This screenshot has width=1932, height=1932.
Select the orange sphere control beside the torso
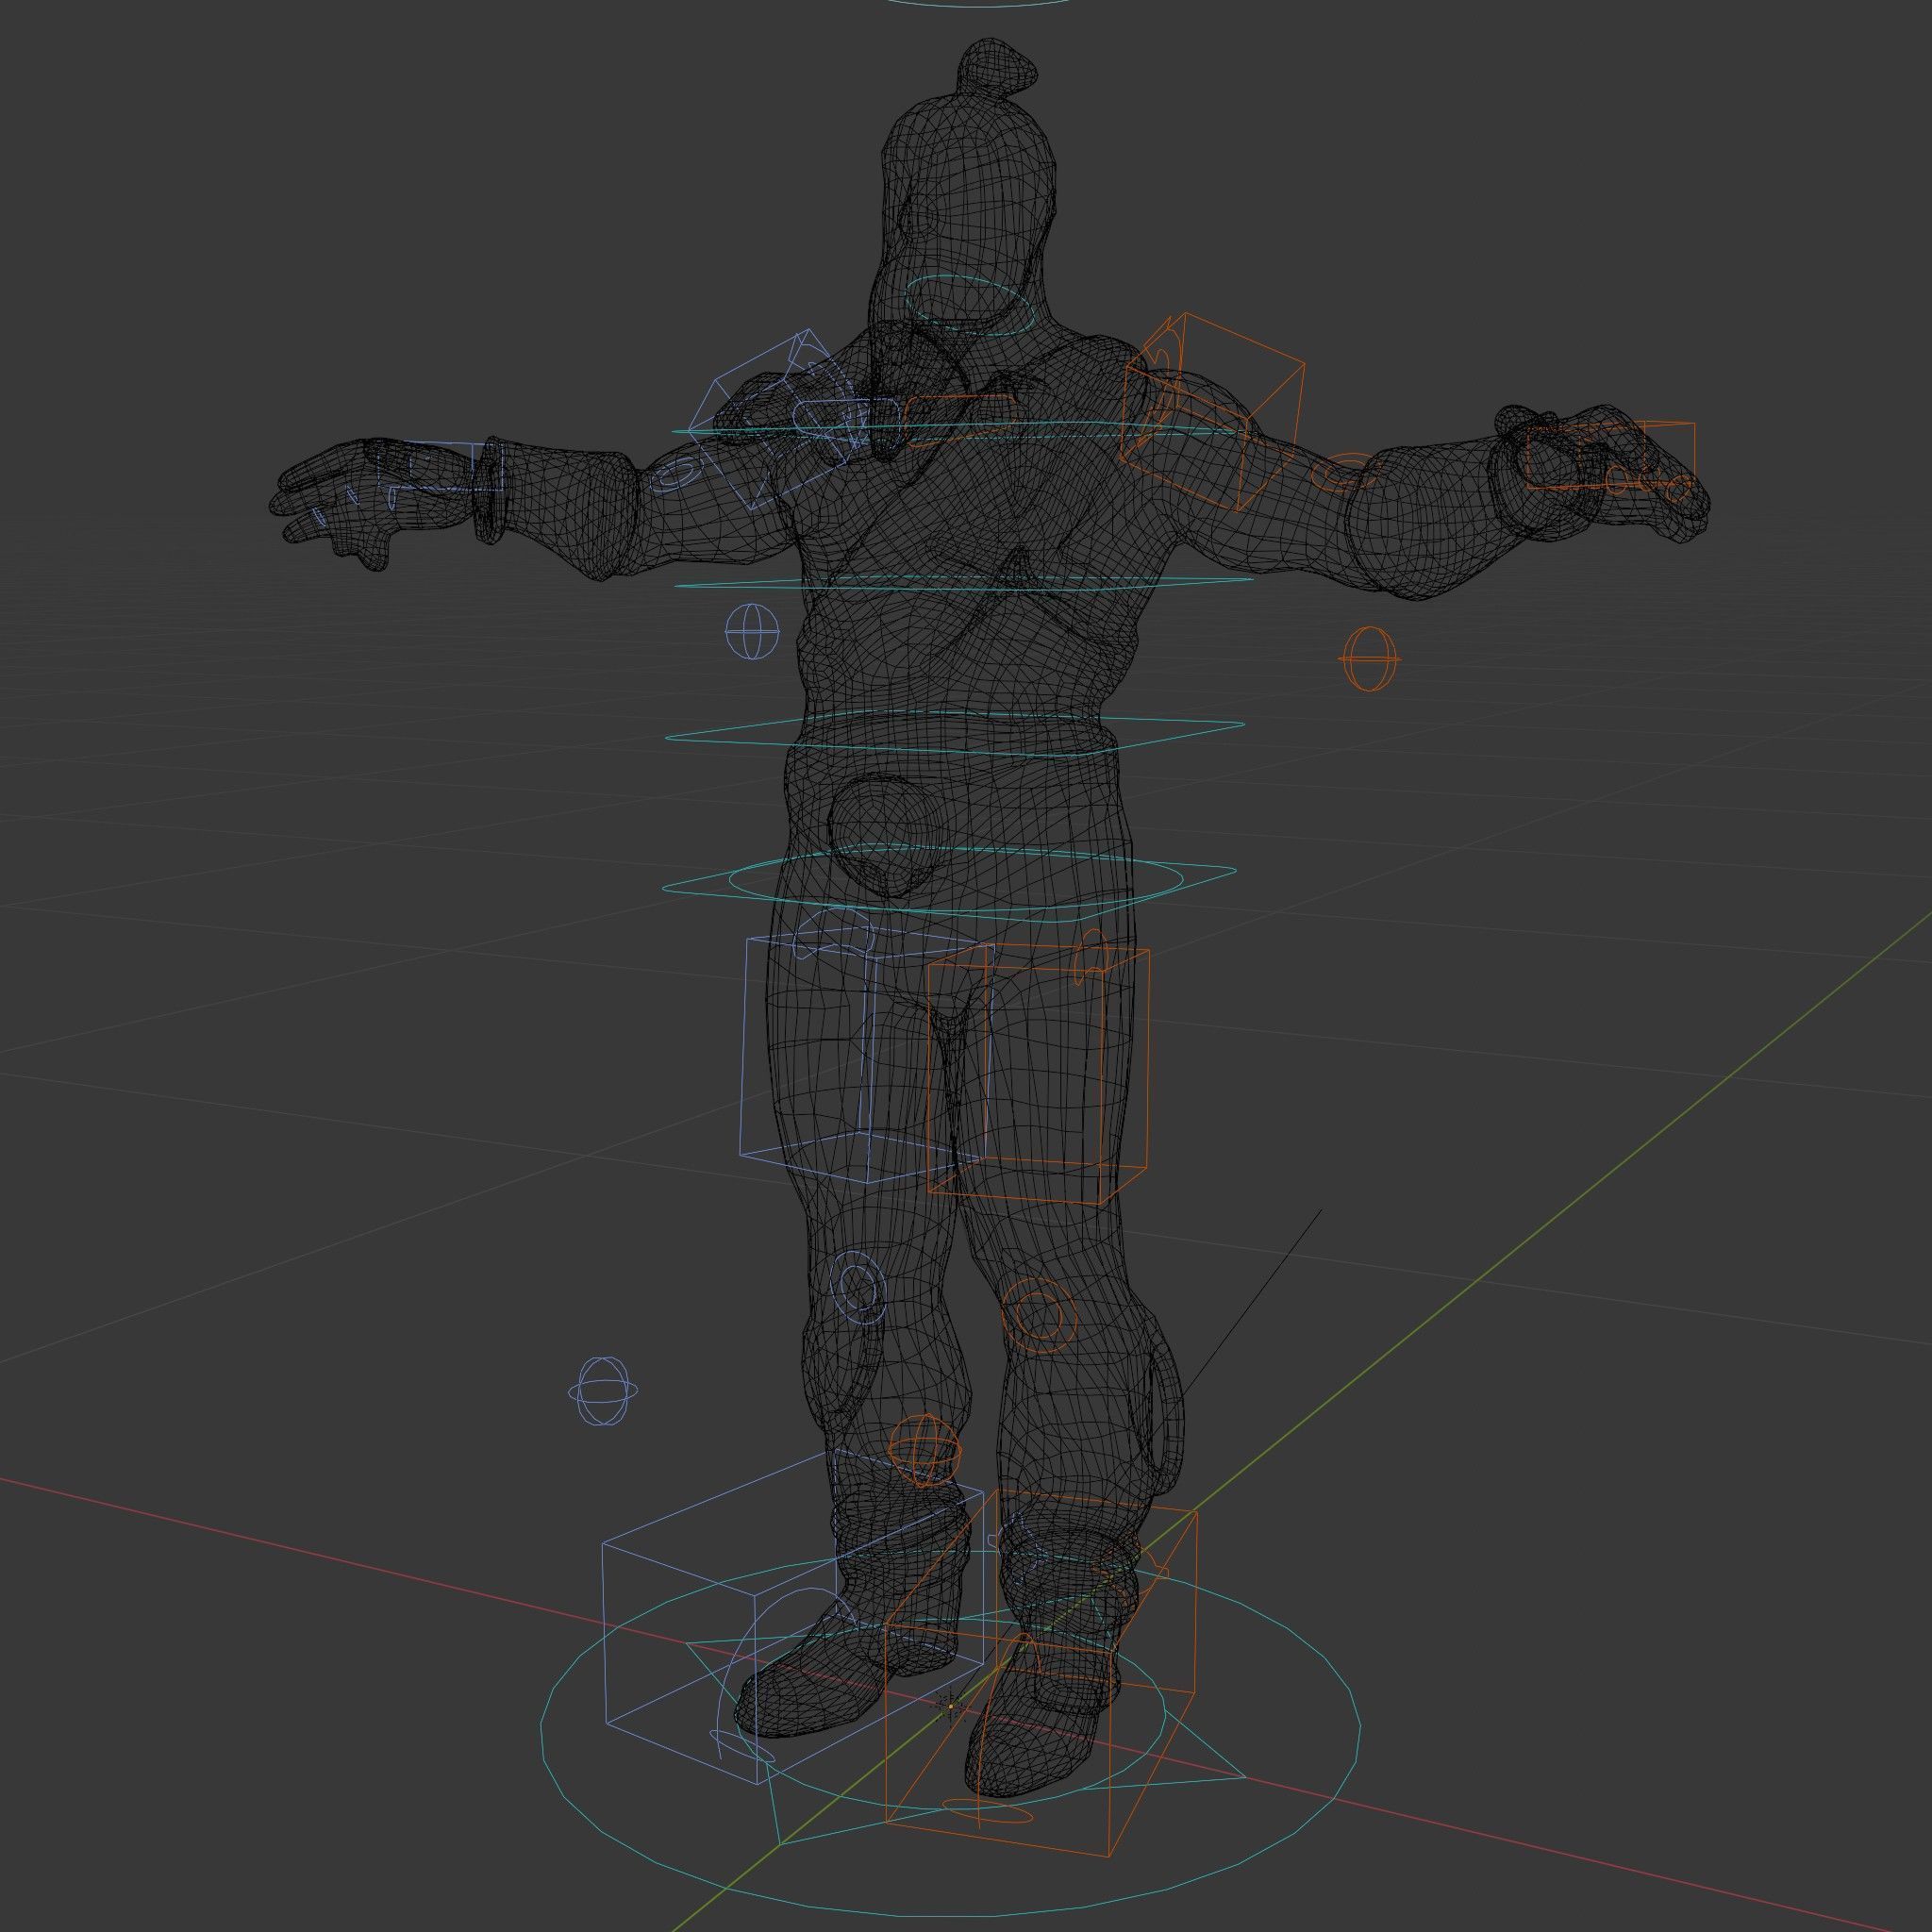click(1369, 658)
